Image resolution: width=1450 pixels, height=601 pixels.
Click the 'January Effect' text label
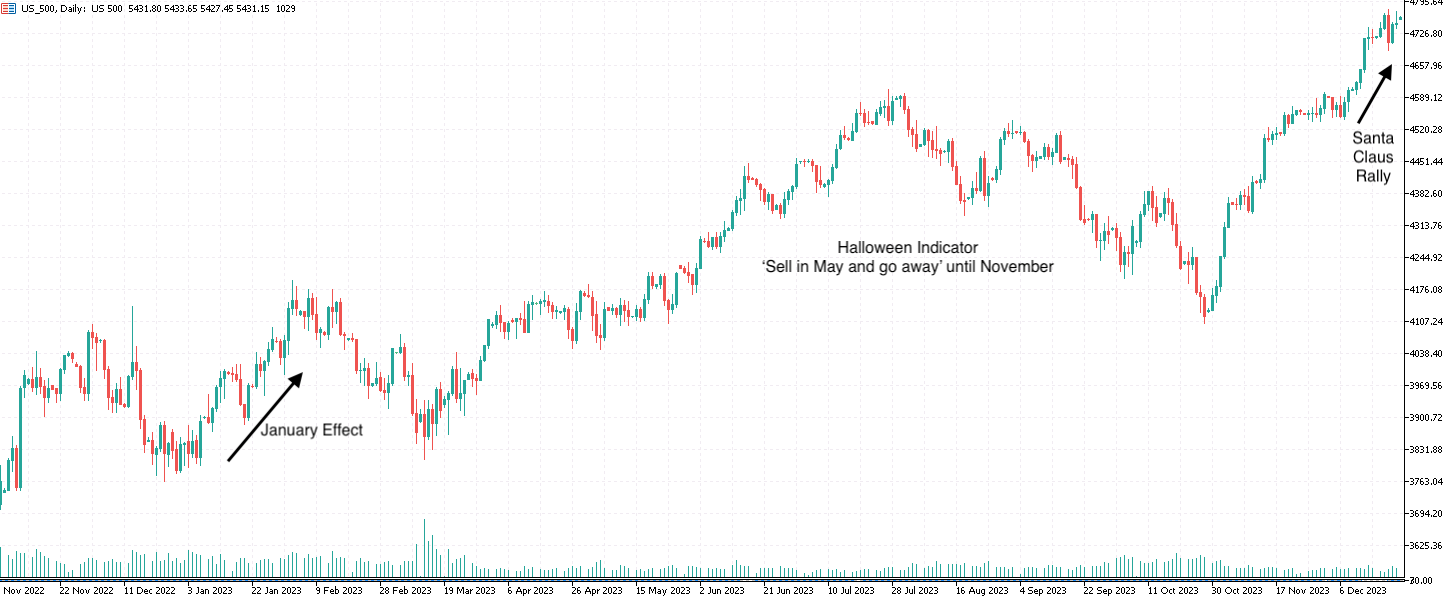pyautogui.click(x=313, y=431)
